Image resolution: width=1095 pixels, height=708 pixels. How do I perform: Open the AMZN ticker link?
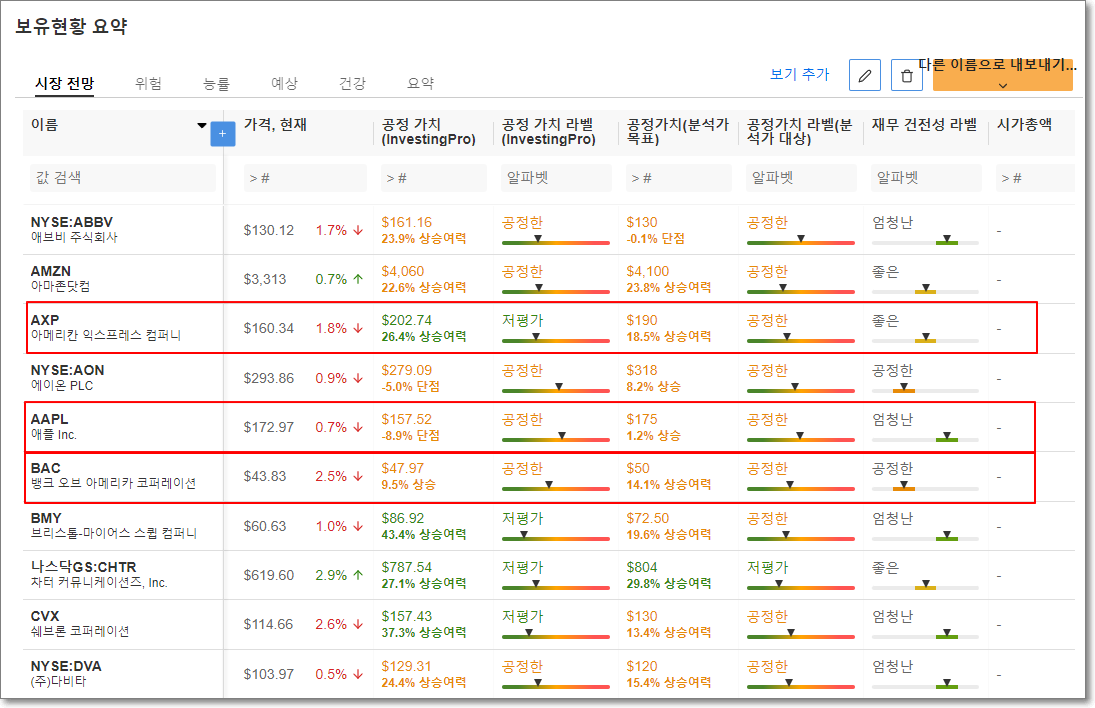(50, 271)
